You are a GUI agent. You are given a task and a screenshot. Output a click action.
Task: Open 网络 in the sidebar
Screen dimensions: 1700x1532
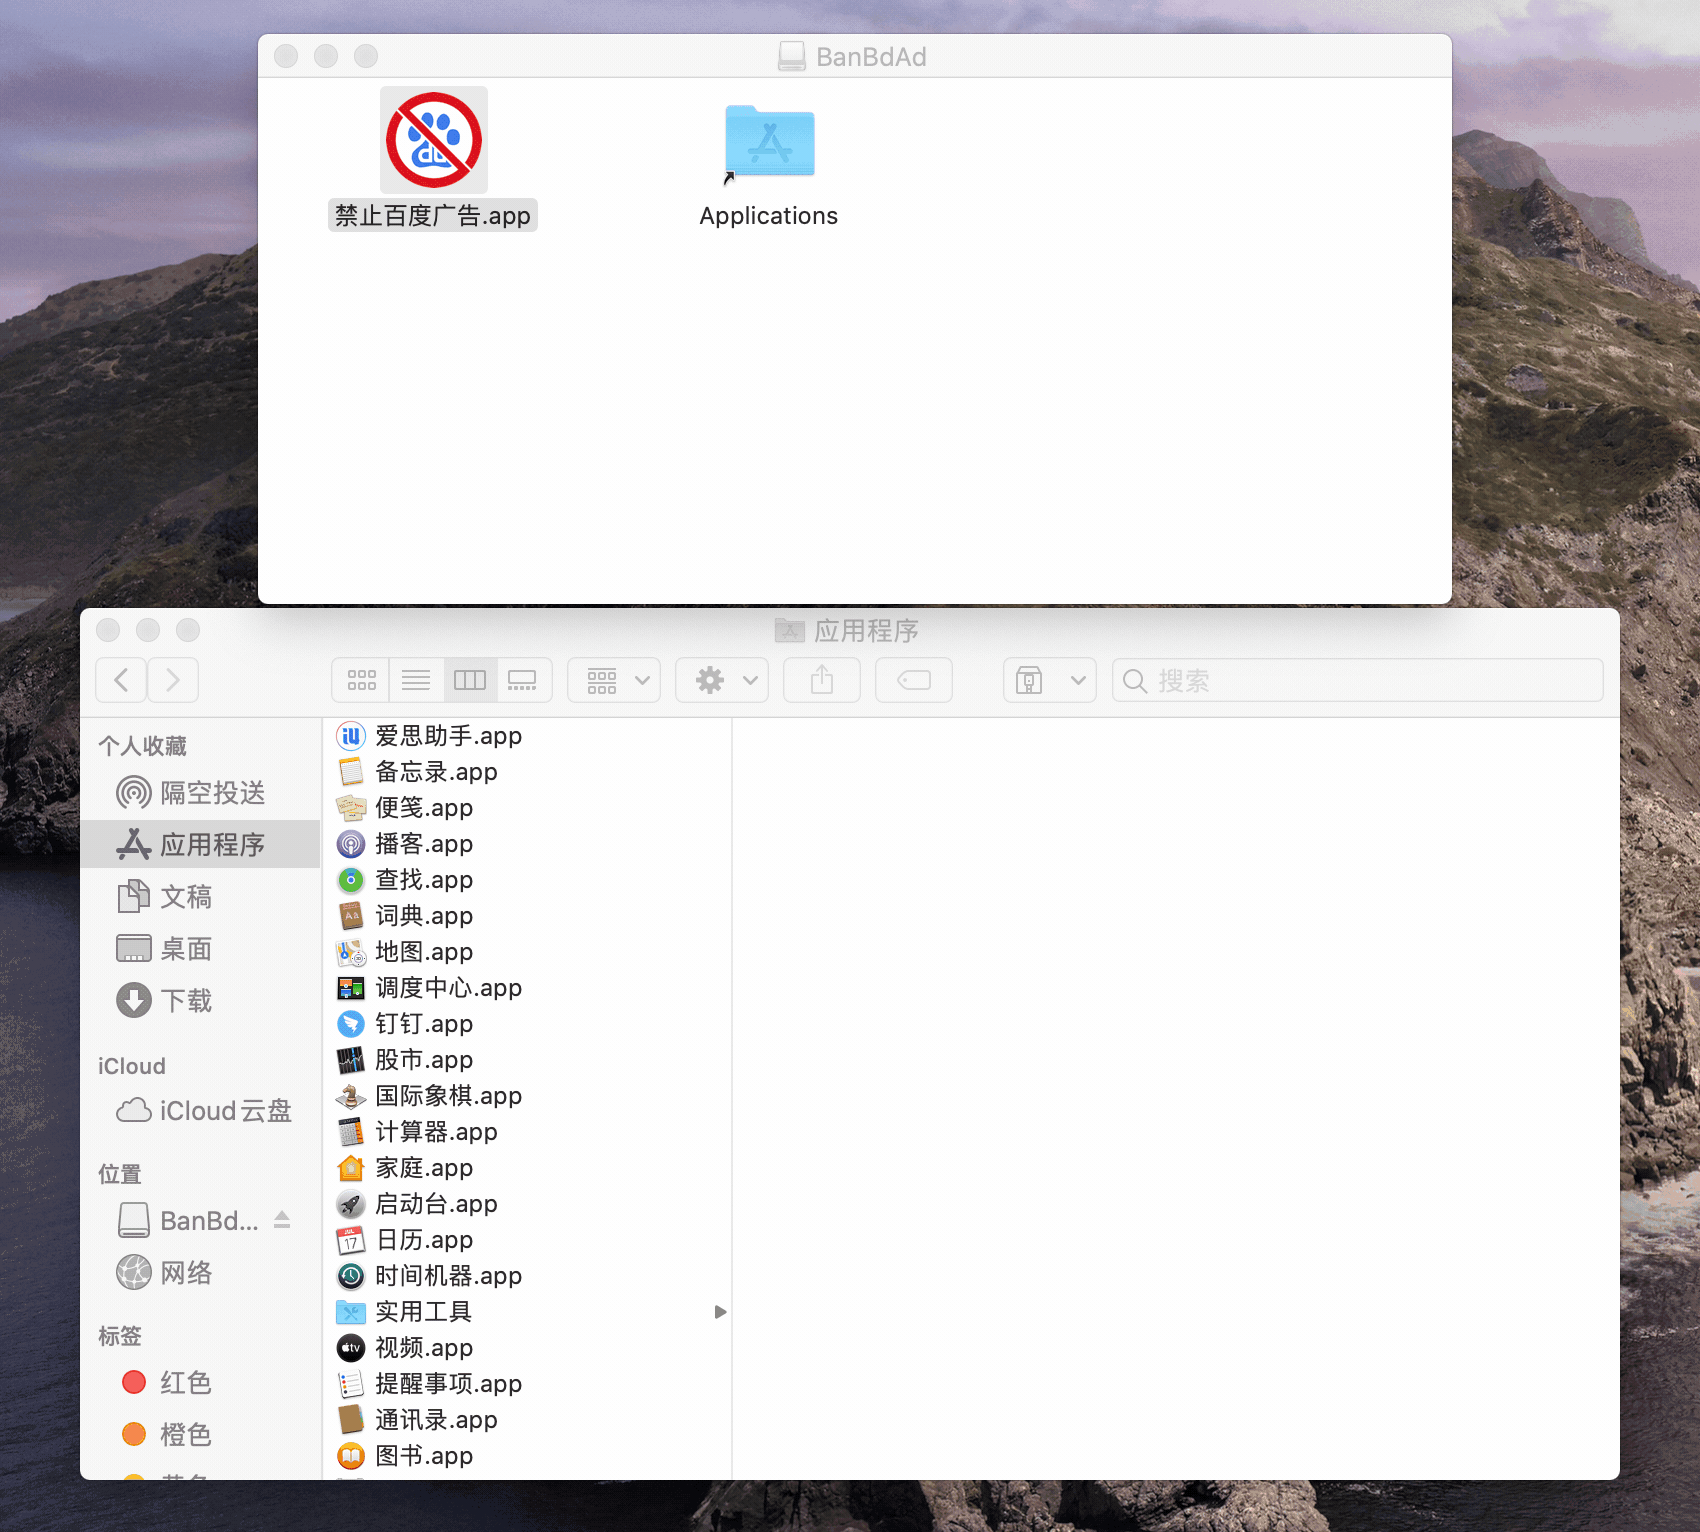[200, 1273]
